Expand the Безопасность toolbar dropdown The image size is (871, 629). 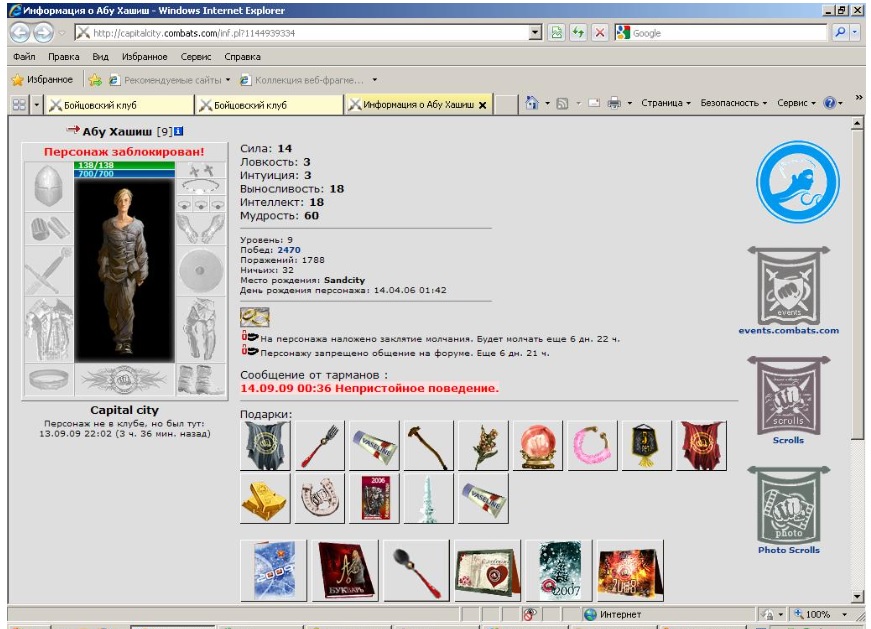pyautogui.click(x=733, y=103)
